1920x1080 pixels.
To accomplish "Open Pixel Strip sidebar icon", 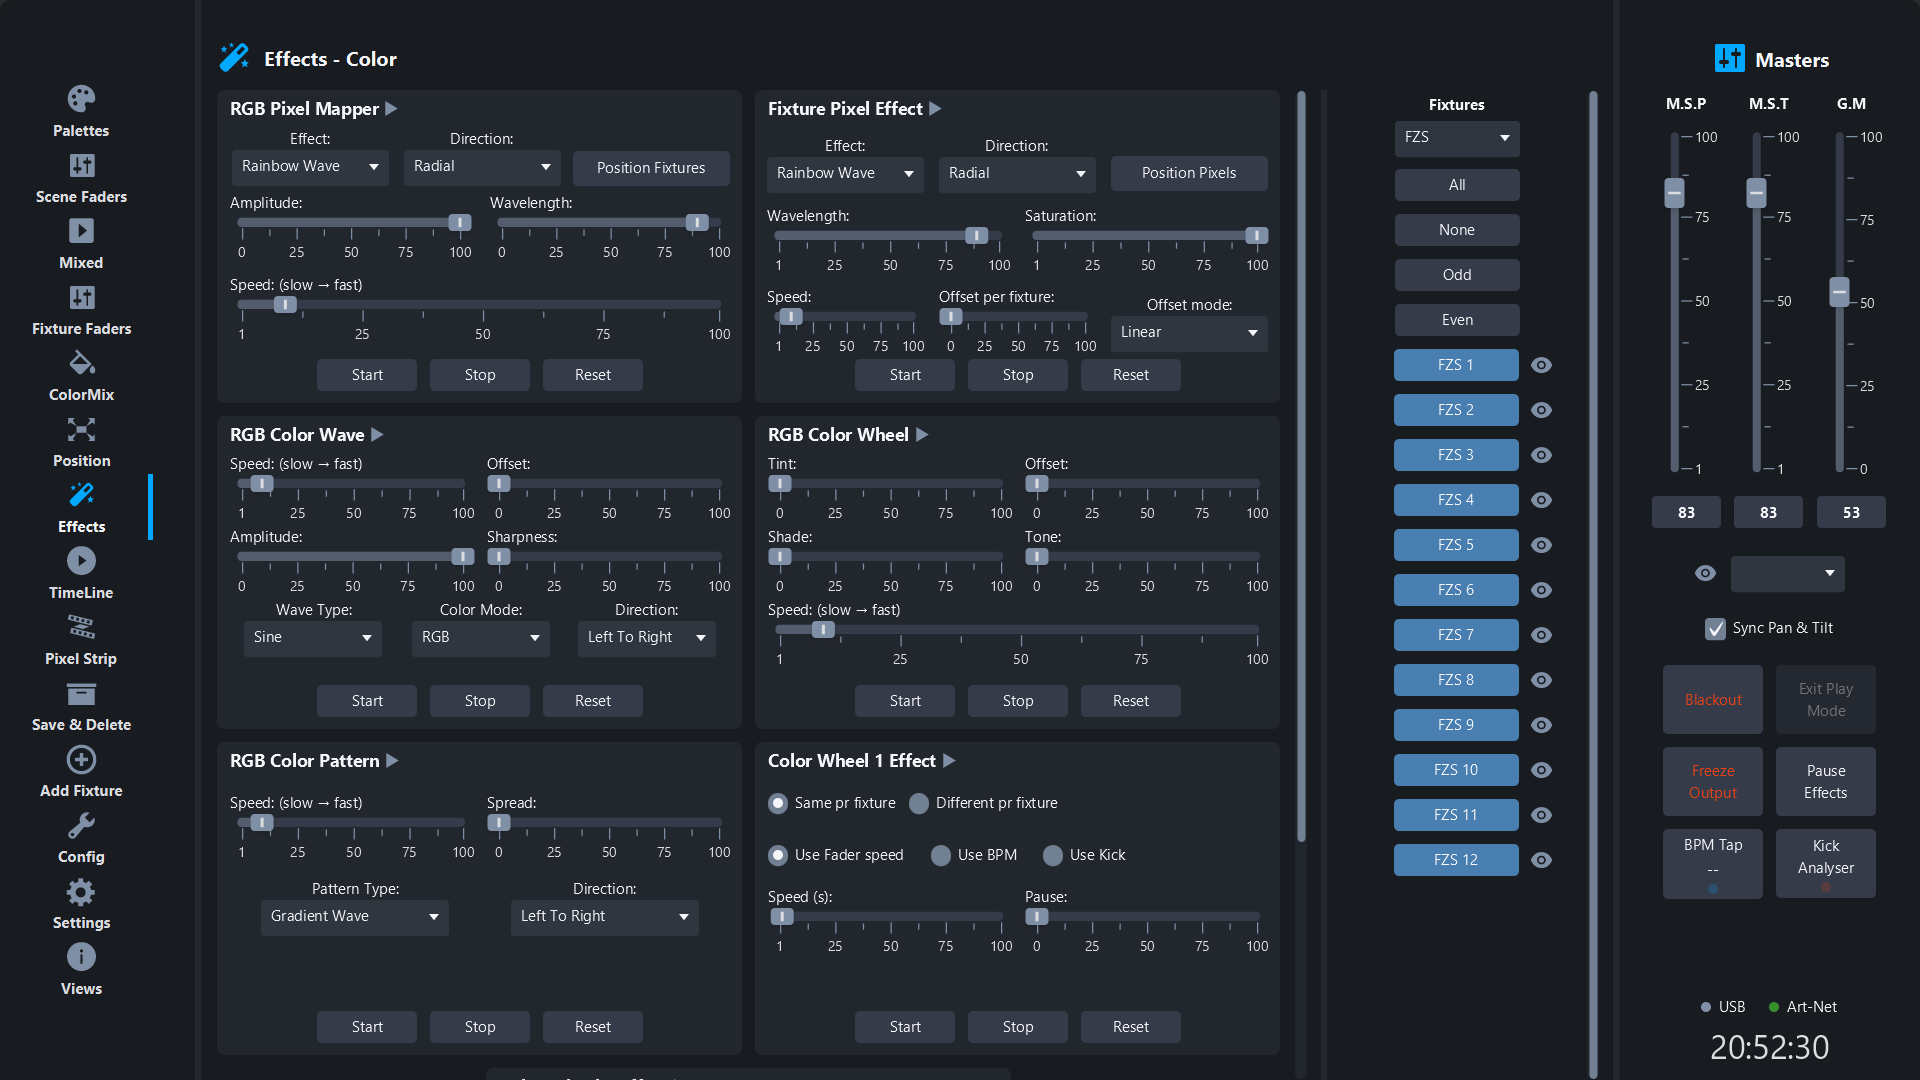I will [x=81, y=627].
